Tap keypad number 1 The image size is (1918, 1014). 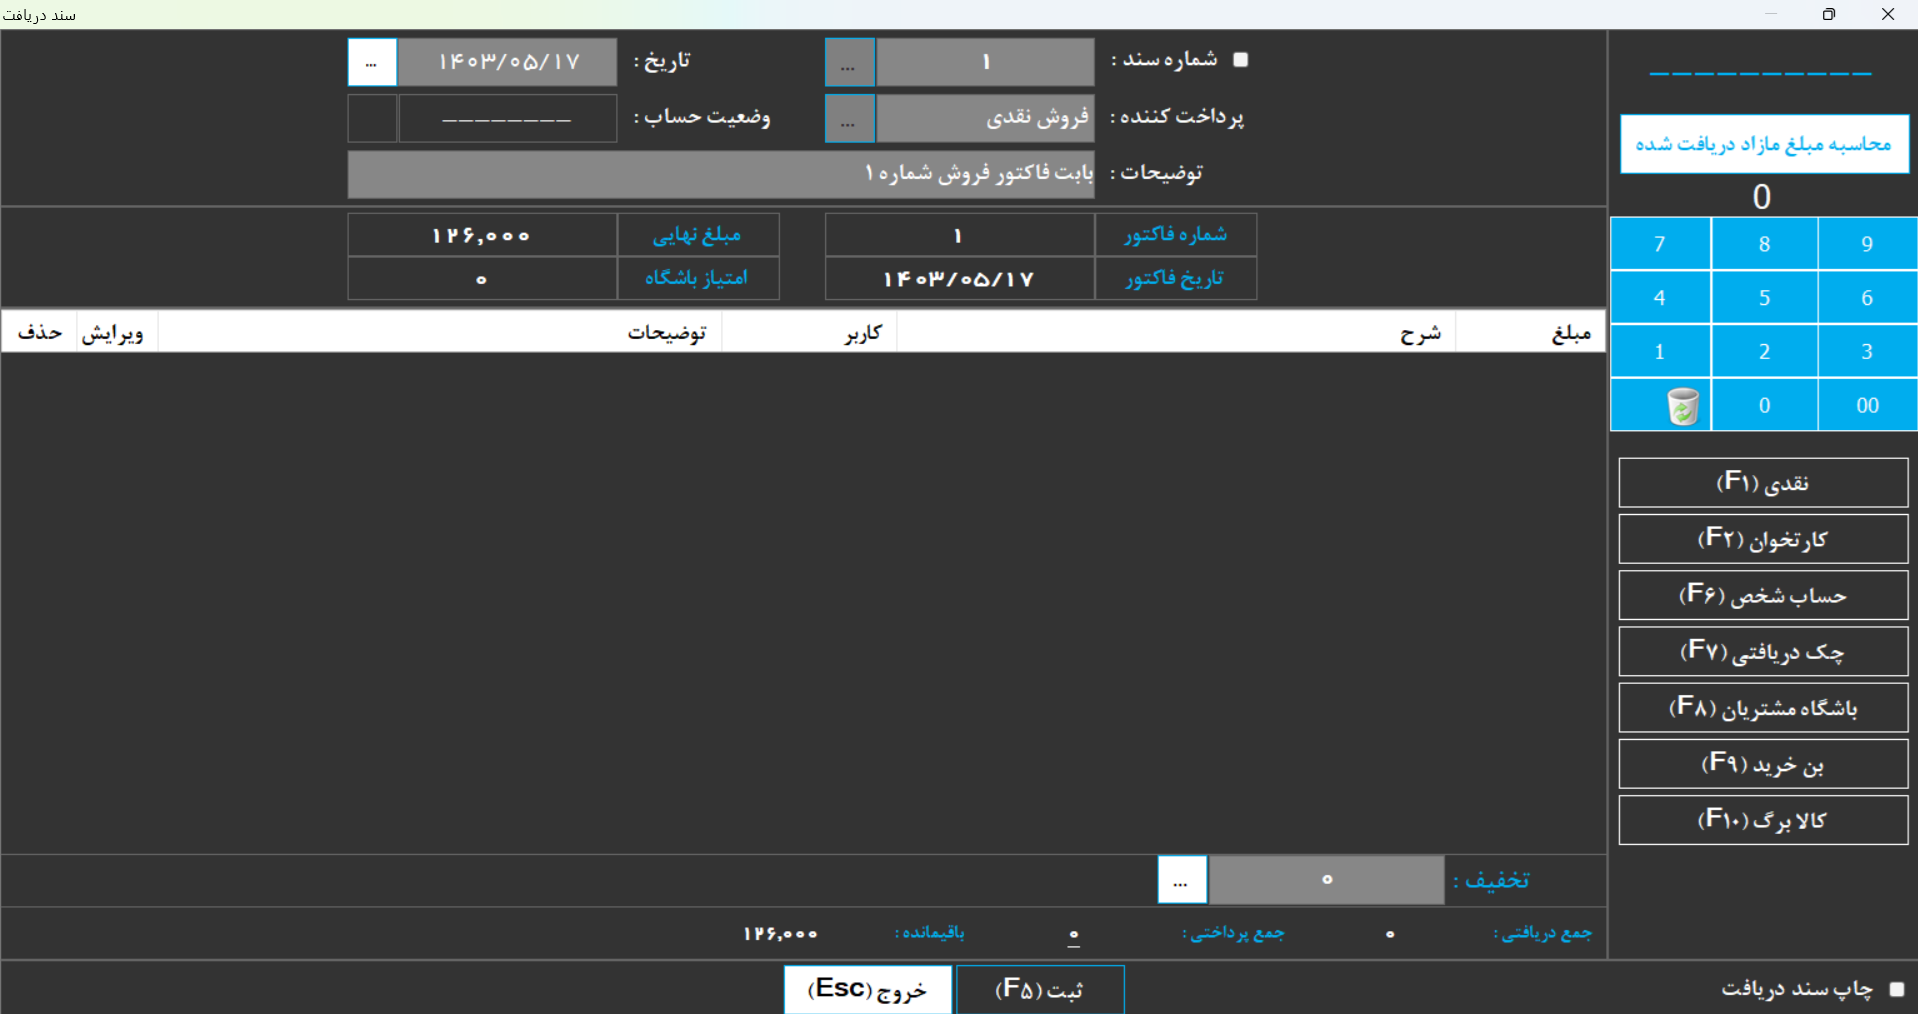tap(1661, 352)
